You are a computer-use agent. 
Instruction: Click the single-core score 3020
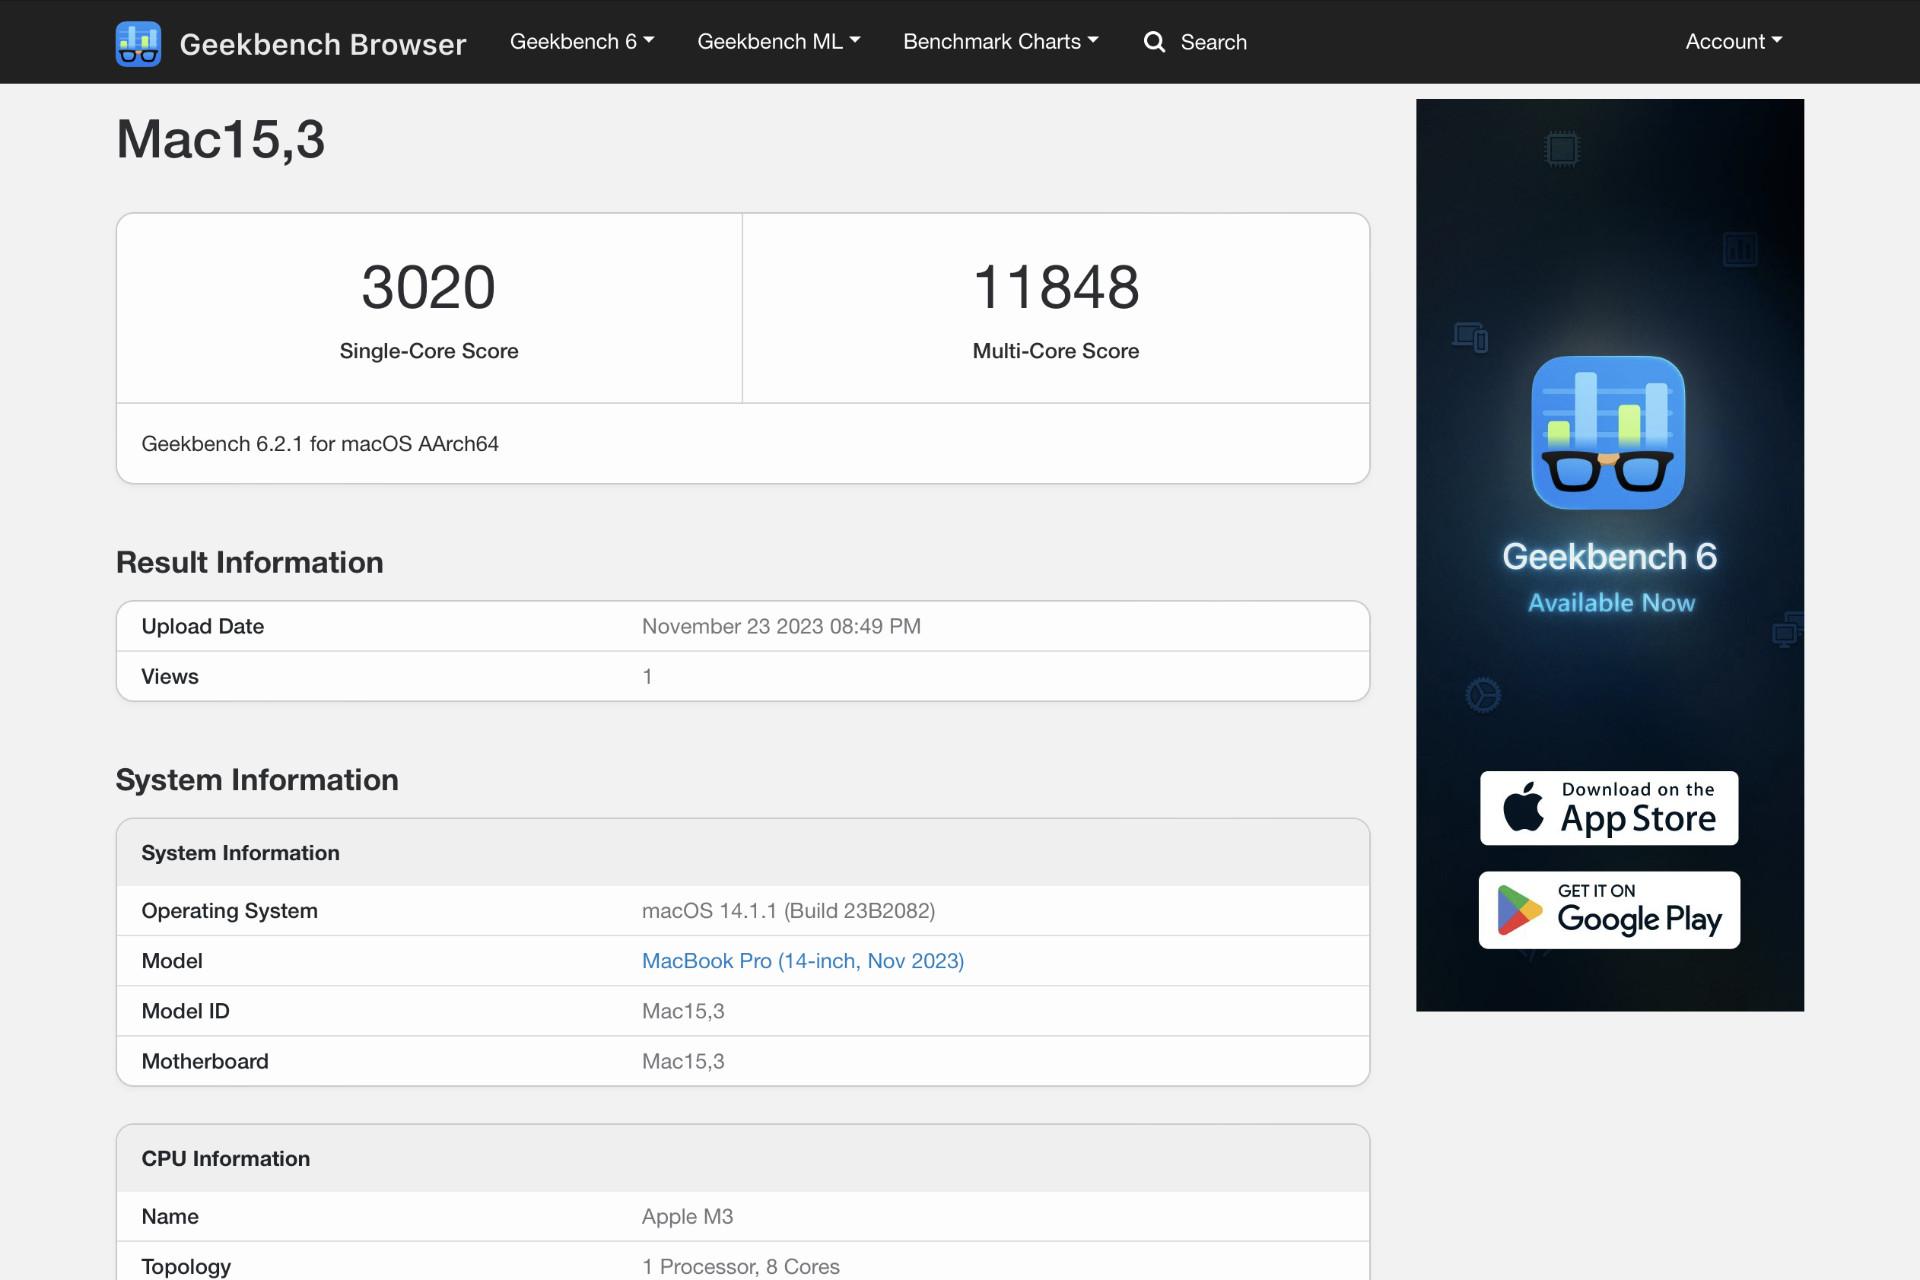(428, 287)
